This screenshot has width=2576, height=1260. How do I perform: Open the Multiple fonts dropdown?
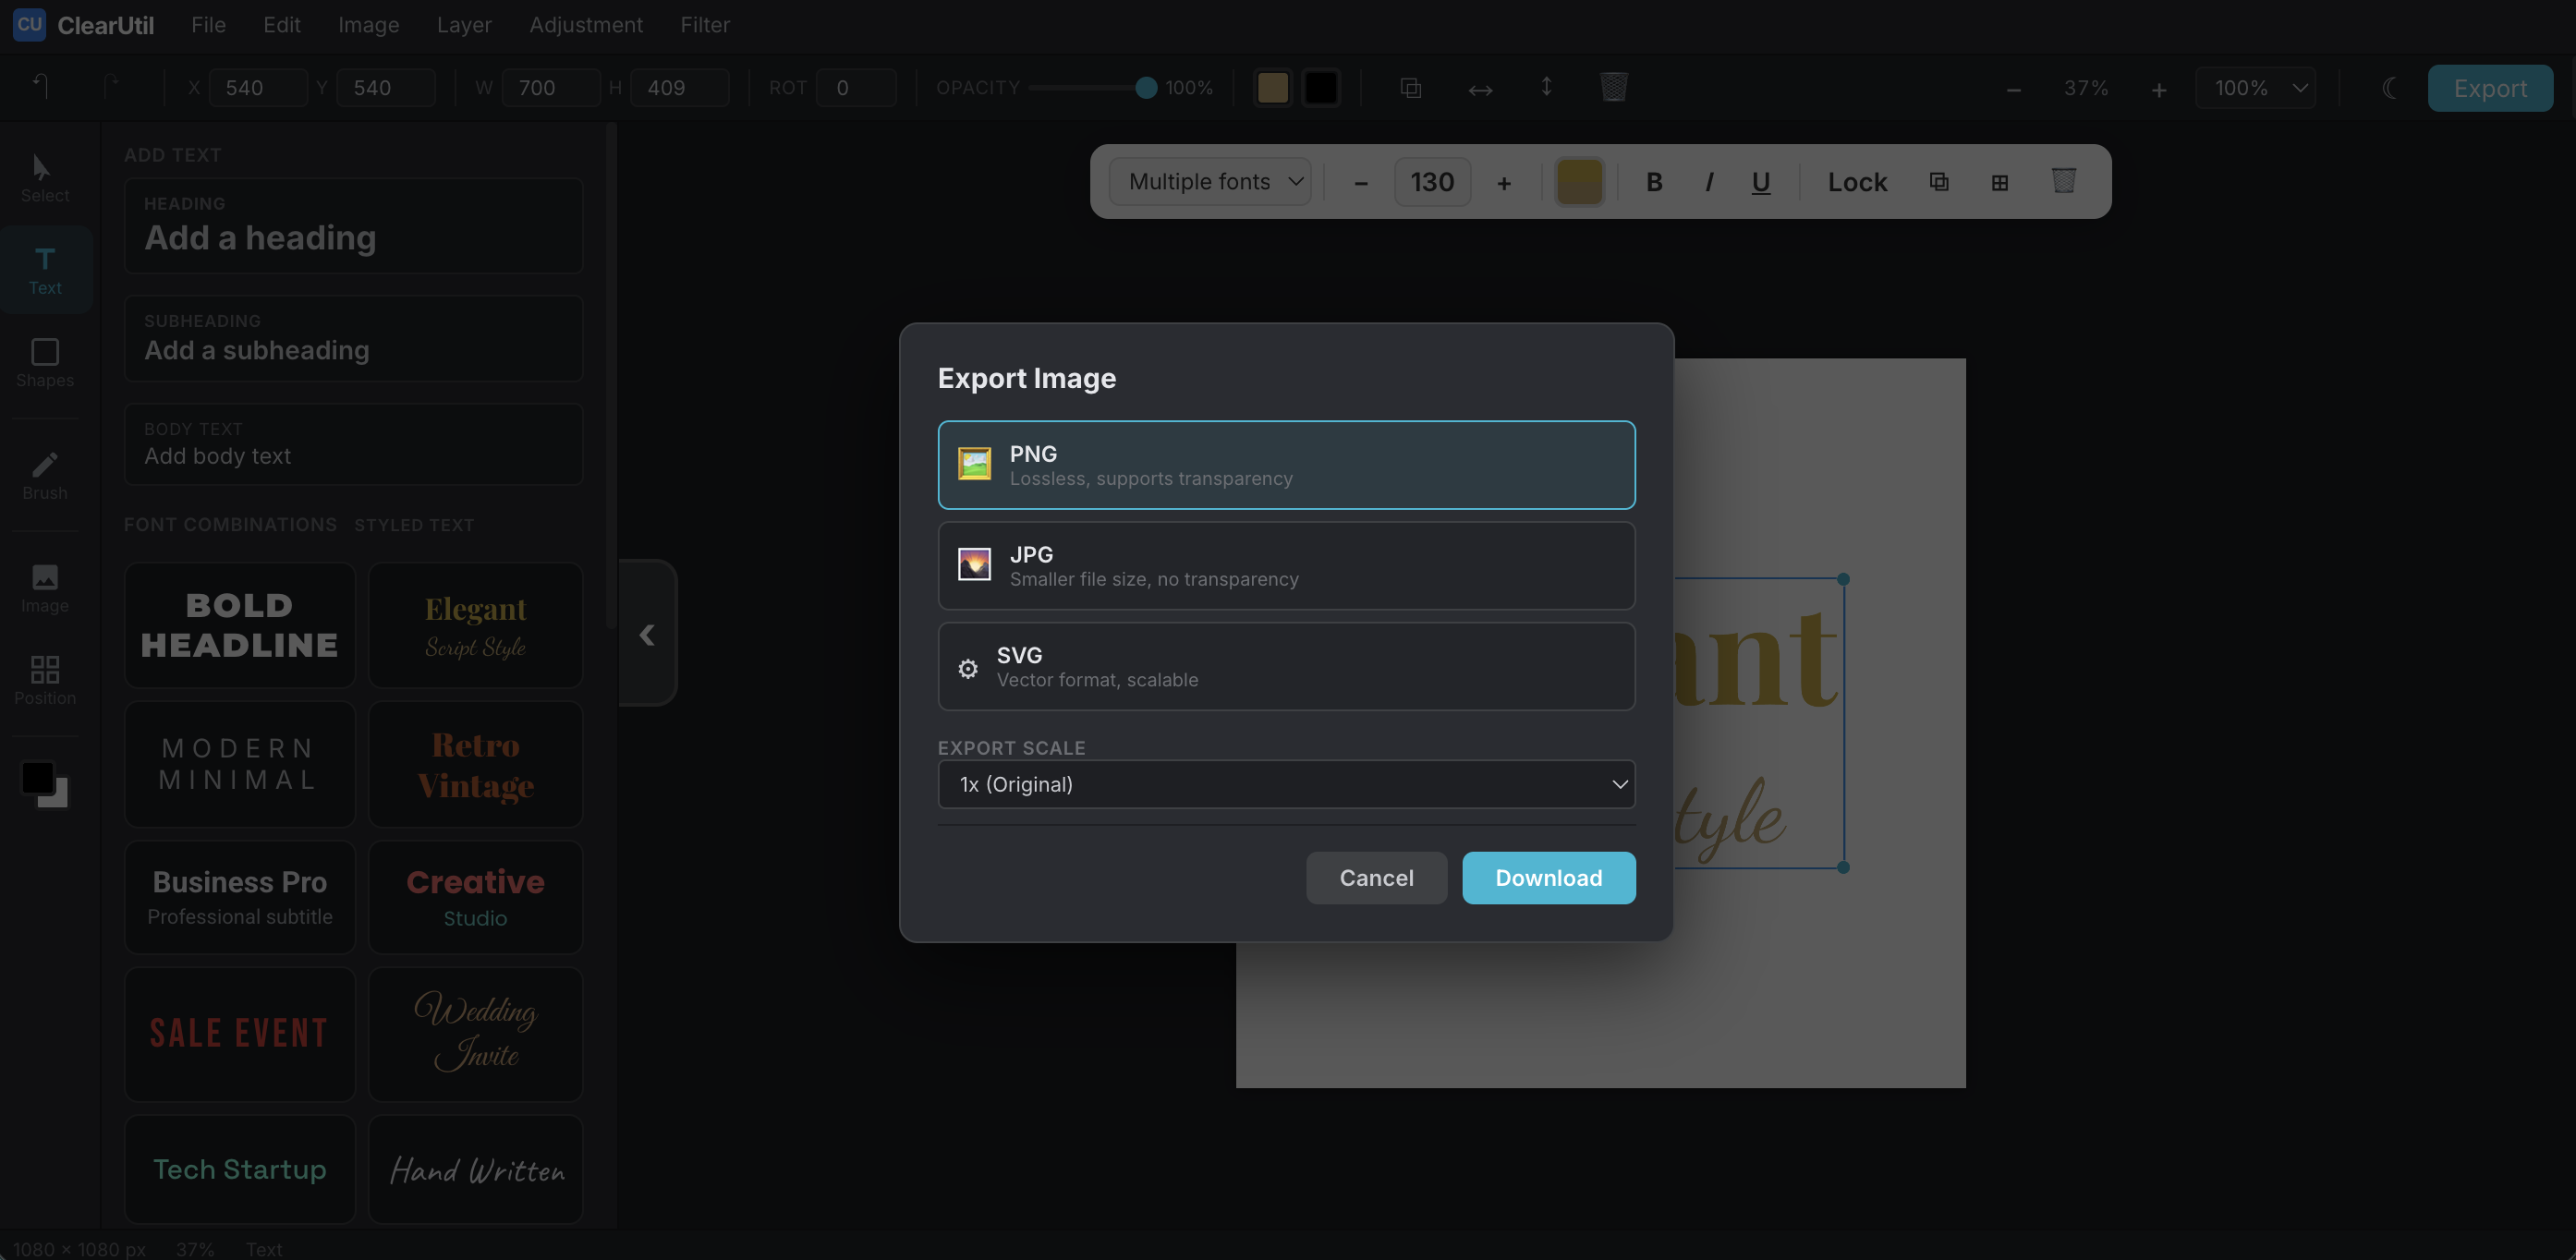pyautogui.click(x=1209, y=181)
